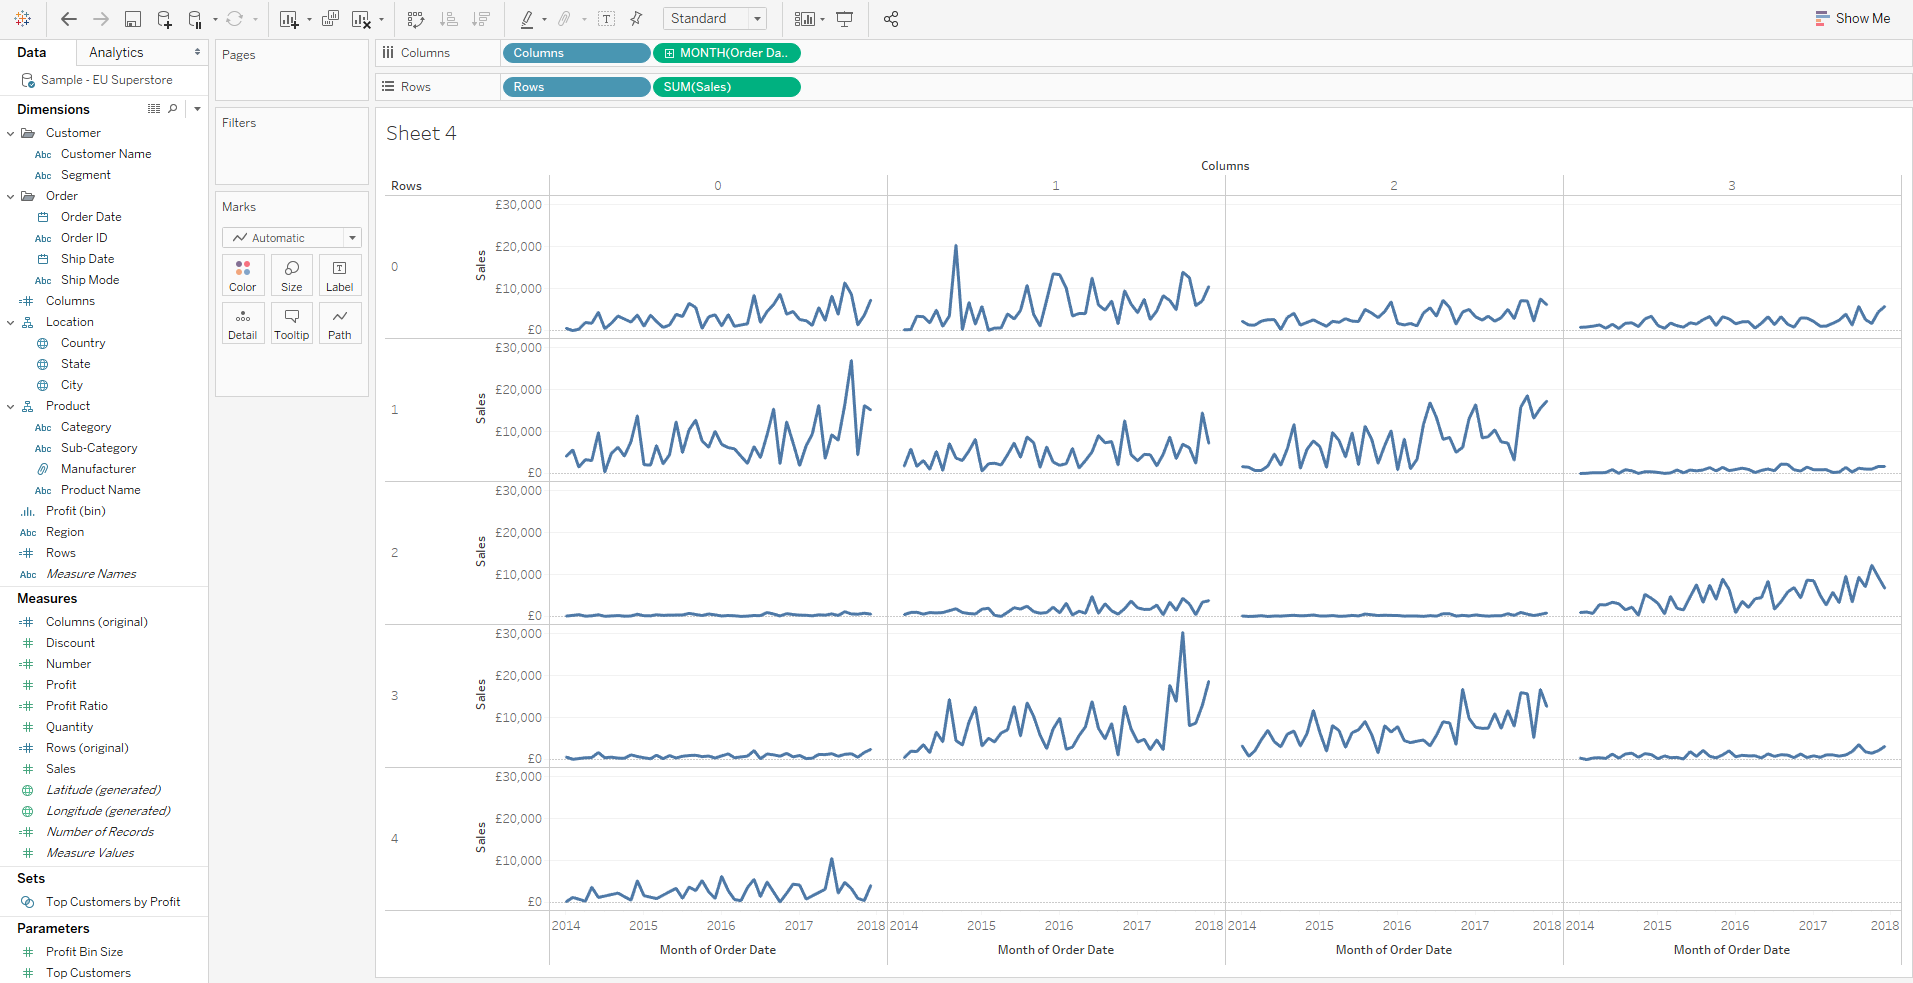
Task: Open Color settings in Marks card
Action: click(243, 275)
